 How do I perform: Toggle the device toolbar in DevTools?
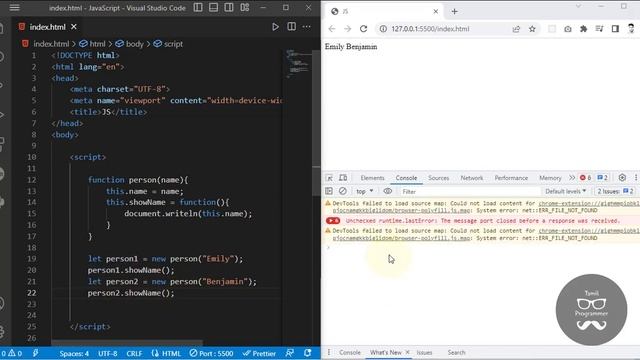pos(343,178)
